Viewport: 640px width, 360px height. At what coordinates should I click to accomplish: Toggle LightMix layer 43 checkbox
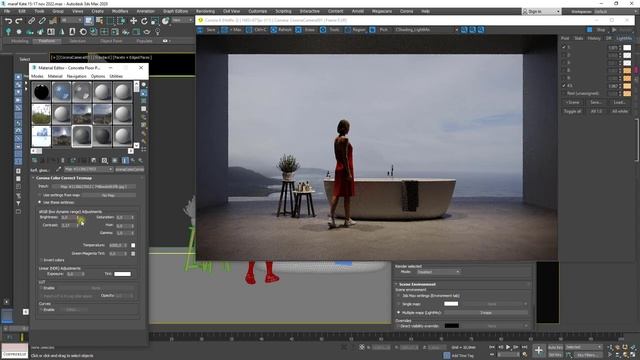pyautogui.click(x=564, y=86)
